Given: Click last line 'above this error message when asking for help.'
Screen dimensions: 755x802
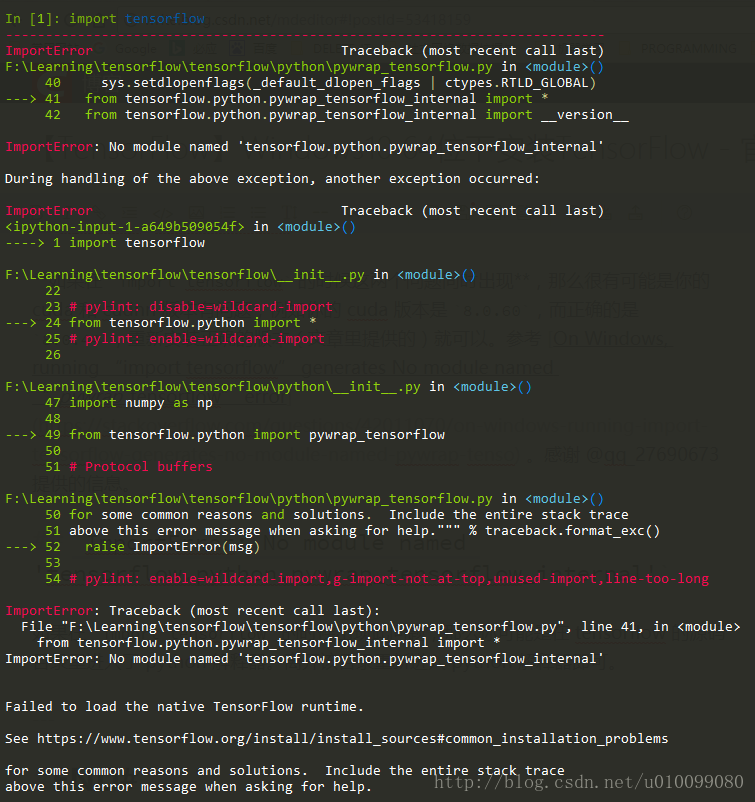Looking at the screenshot, I should tap(189, 787).
